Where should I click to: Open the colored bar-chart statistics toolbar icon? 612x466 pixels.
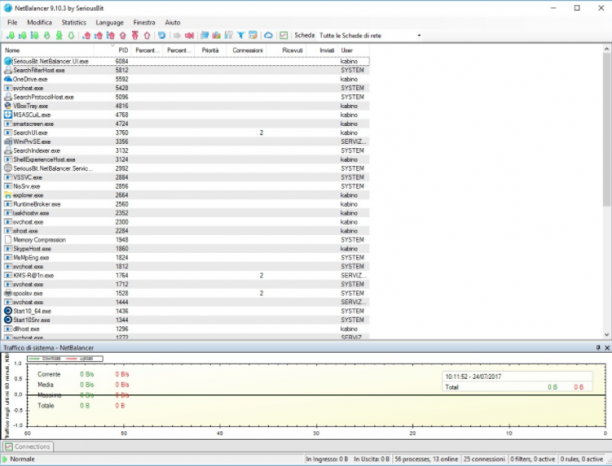(x=216, y=36)
